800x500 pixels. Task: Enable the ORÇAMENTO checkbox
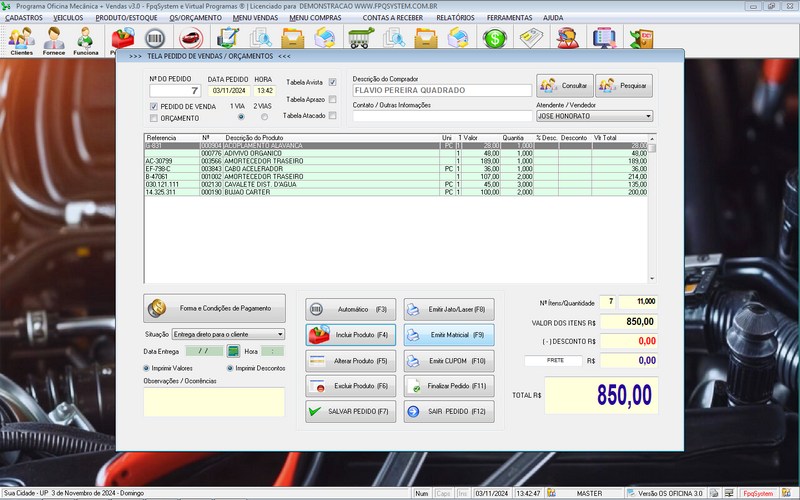[154, 118]
